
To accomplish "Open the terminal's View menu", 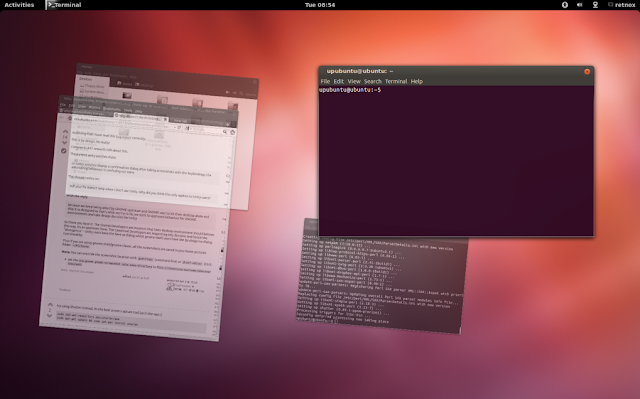I will [x=354, y=81].
